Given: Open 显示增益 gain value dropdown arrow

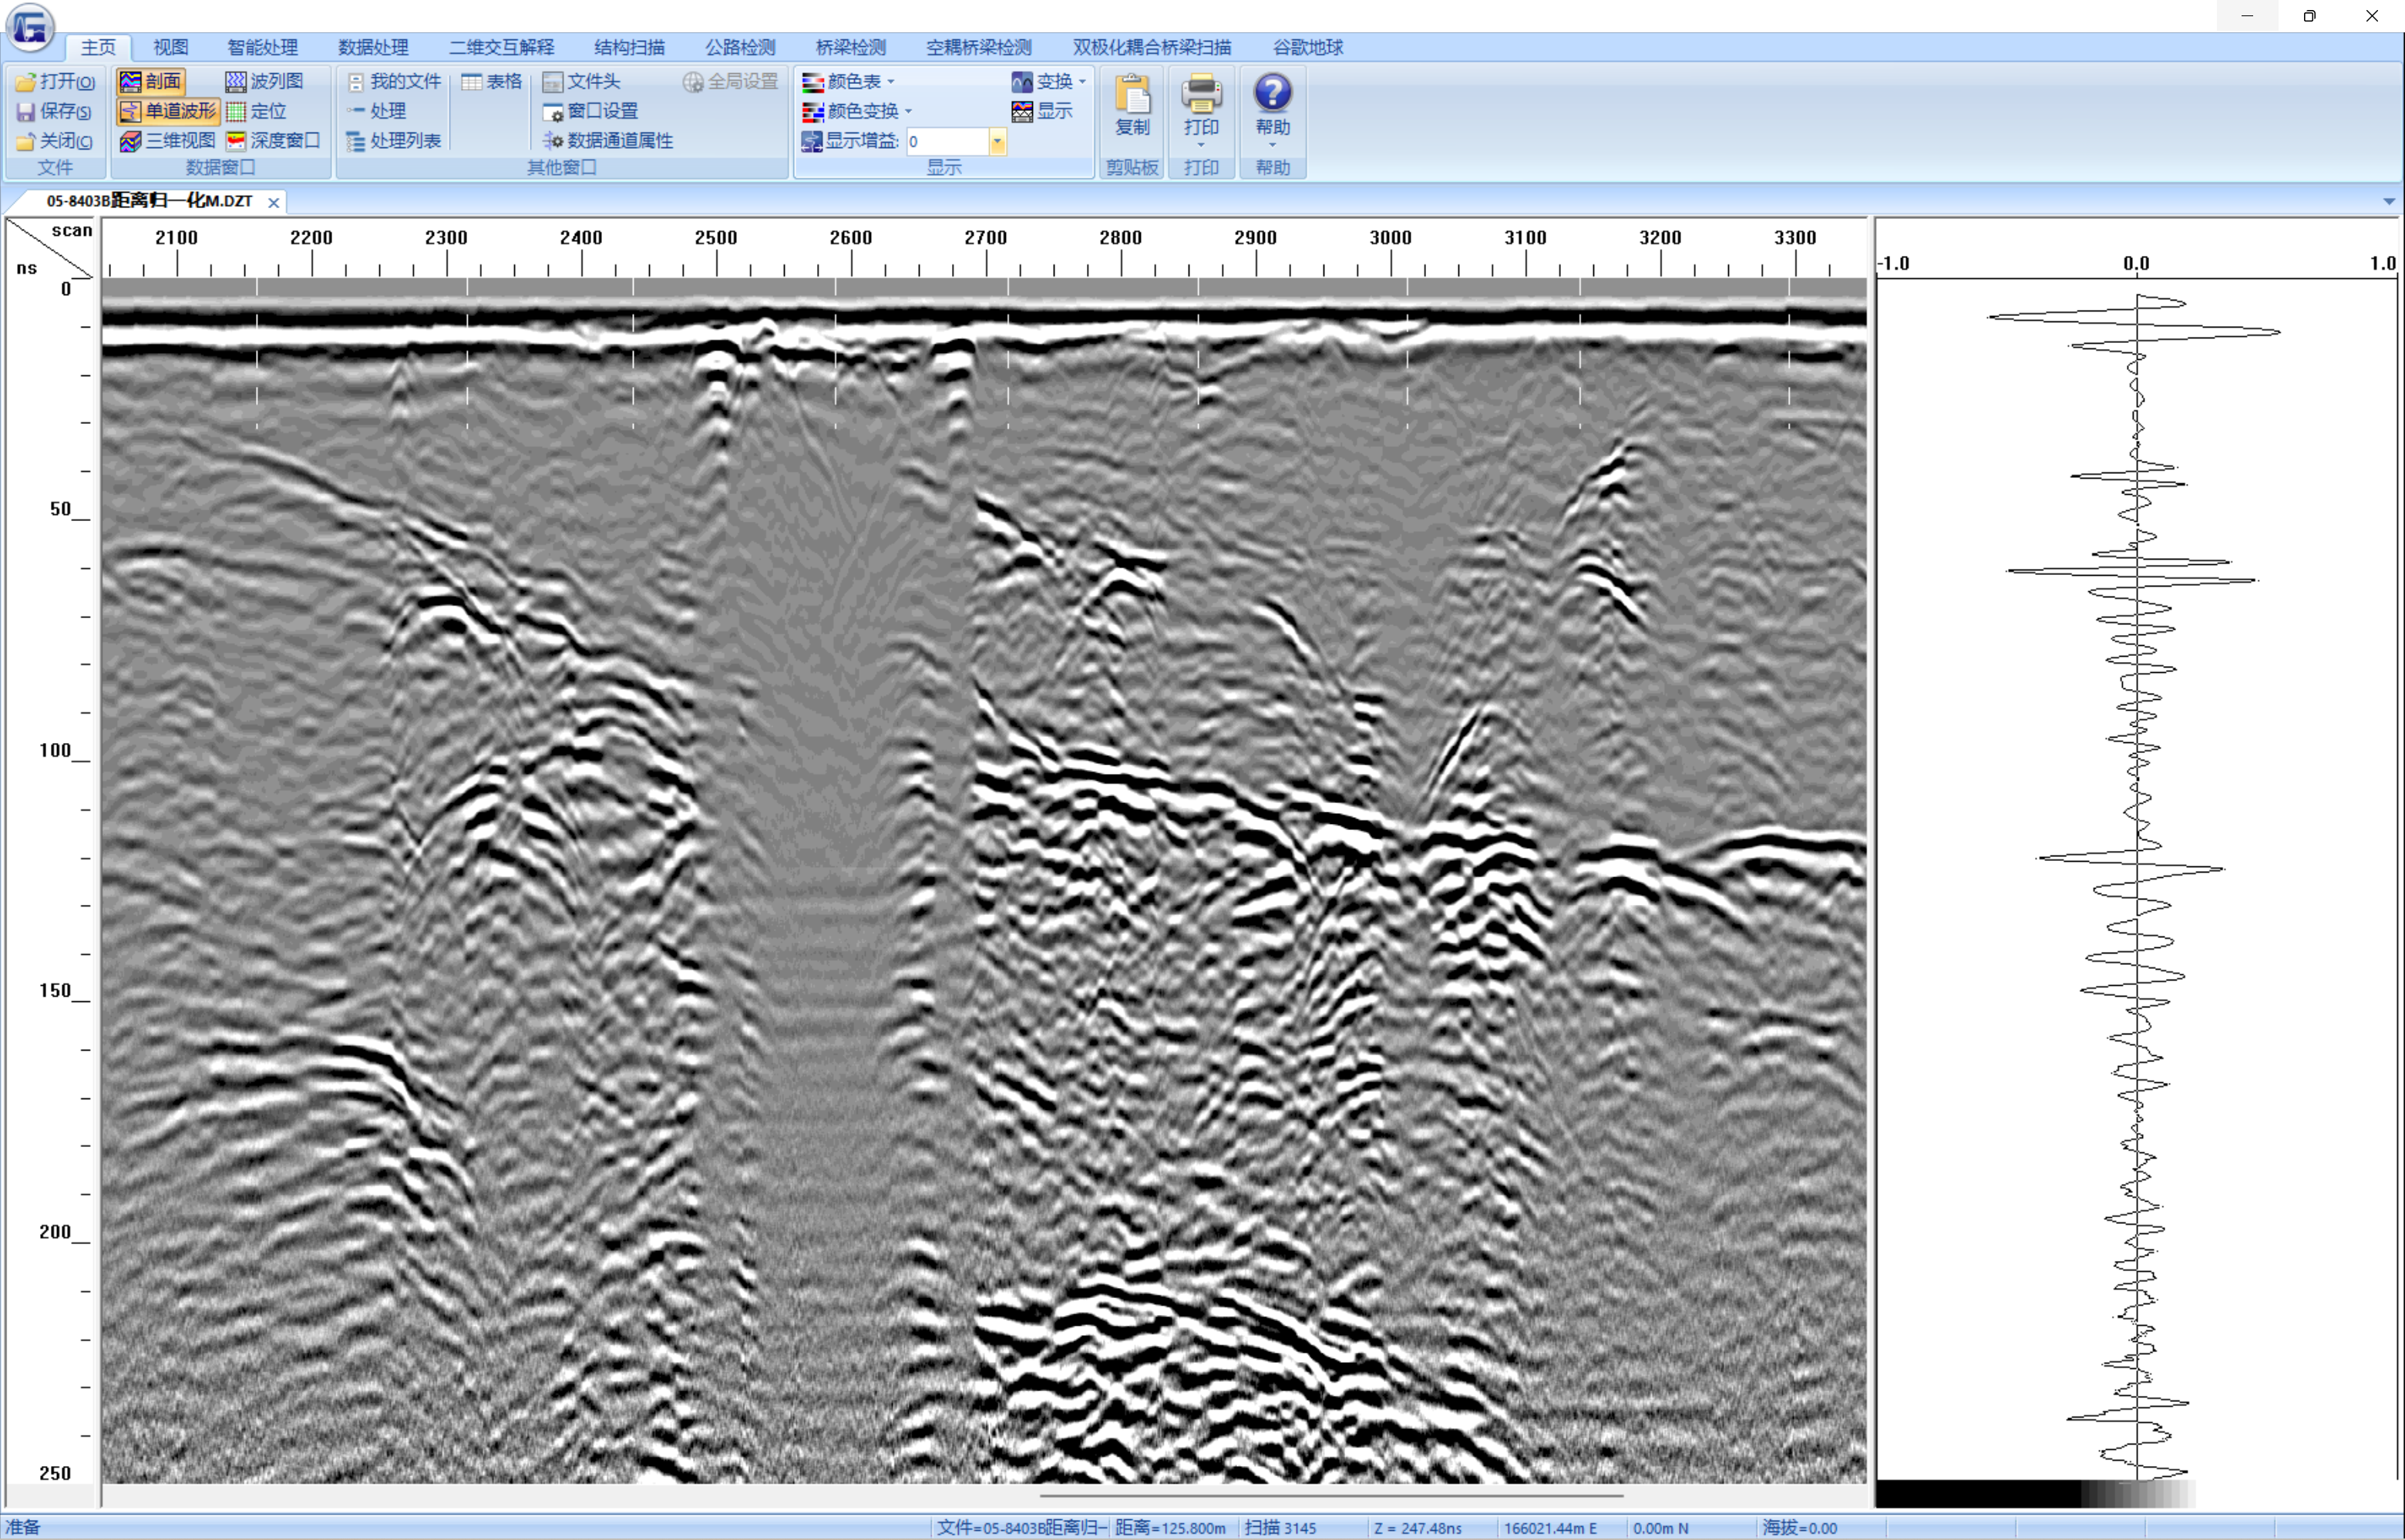Looking at the screenshot, I should 998,142.
